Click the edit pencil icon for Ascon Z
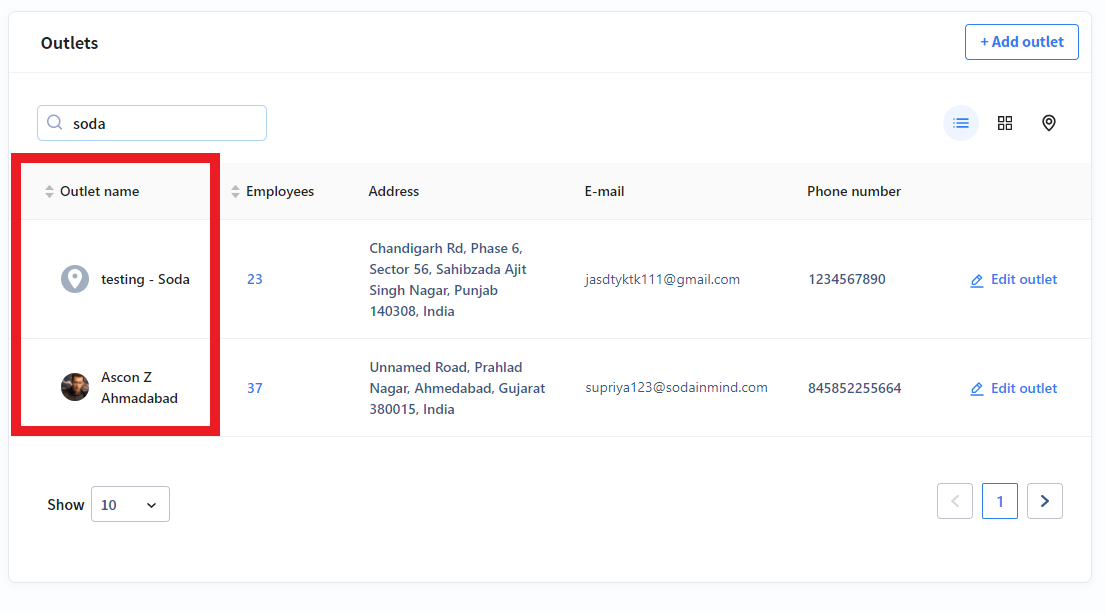The width and height of the screenshot is (1106, 613). 977,388
